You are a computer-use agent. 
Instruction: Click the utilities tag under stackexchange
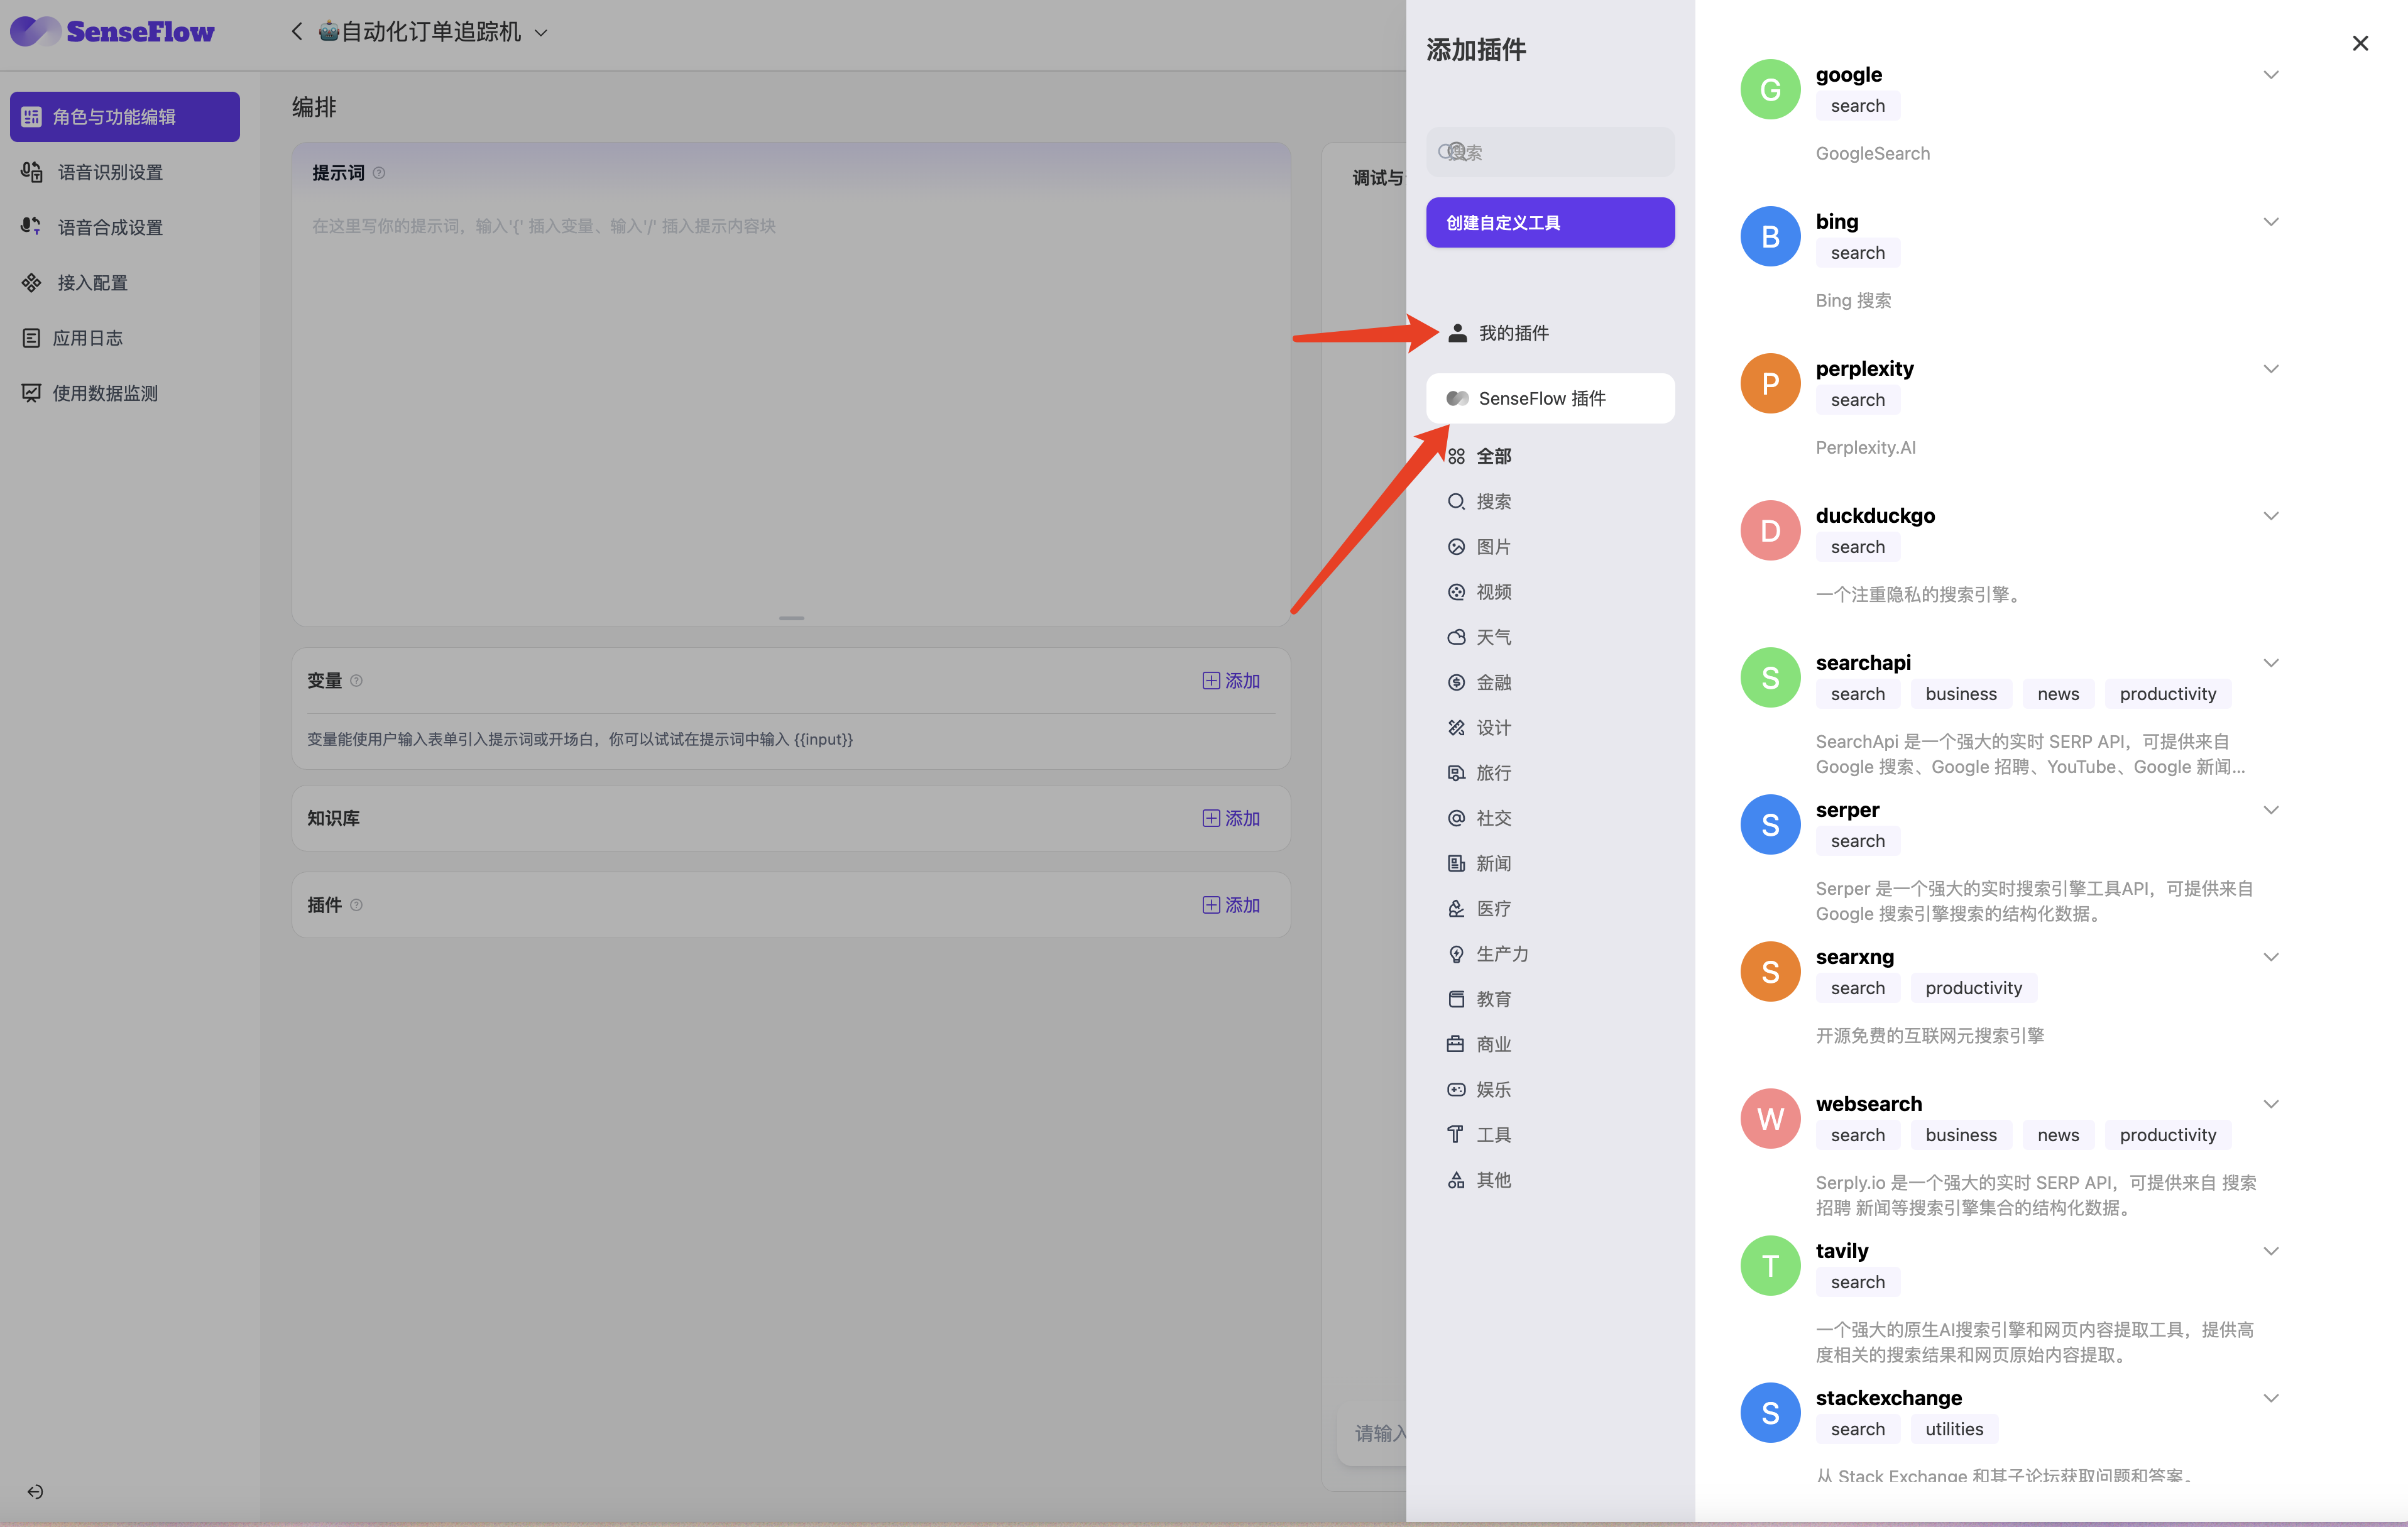(x=1954, y=1429)
